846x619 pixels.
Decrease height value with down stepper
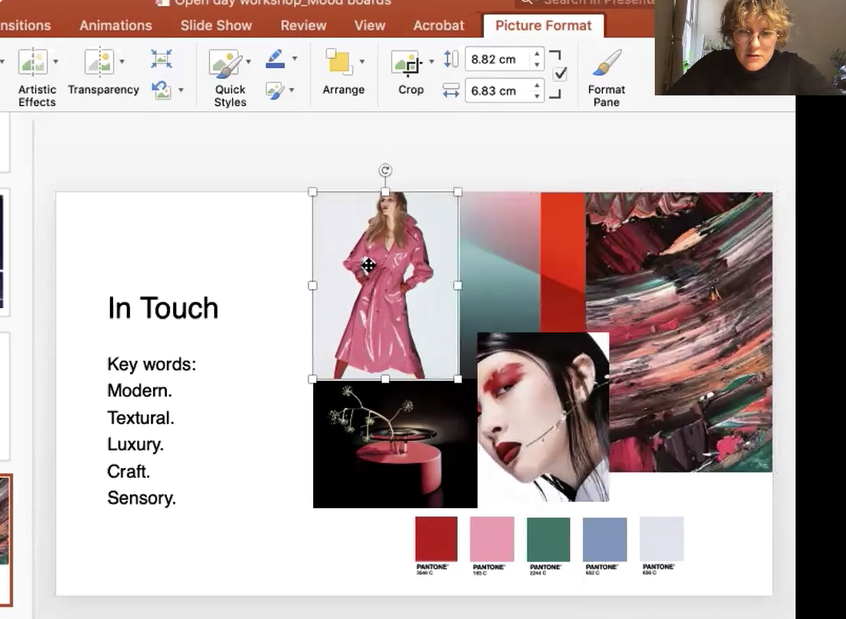[537, 64]
